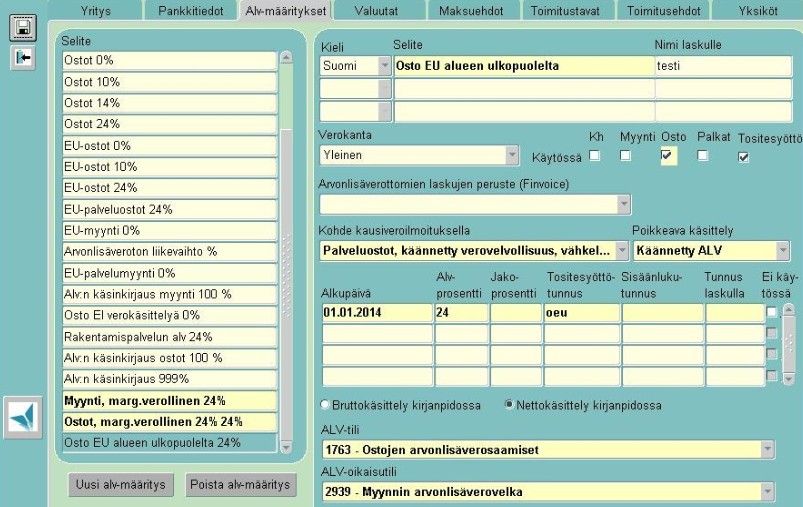Select 'Ostot 14%' in the list
Viewport: 803px width, 507px height.
tap(170, 103)
